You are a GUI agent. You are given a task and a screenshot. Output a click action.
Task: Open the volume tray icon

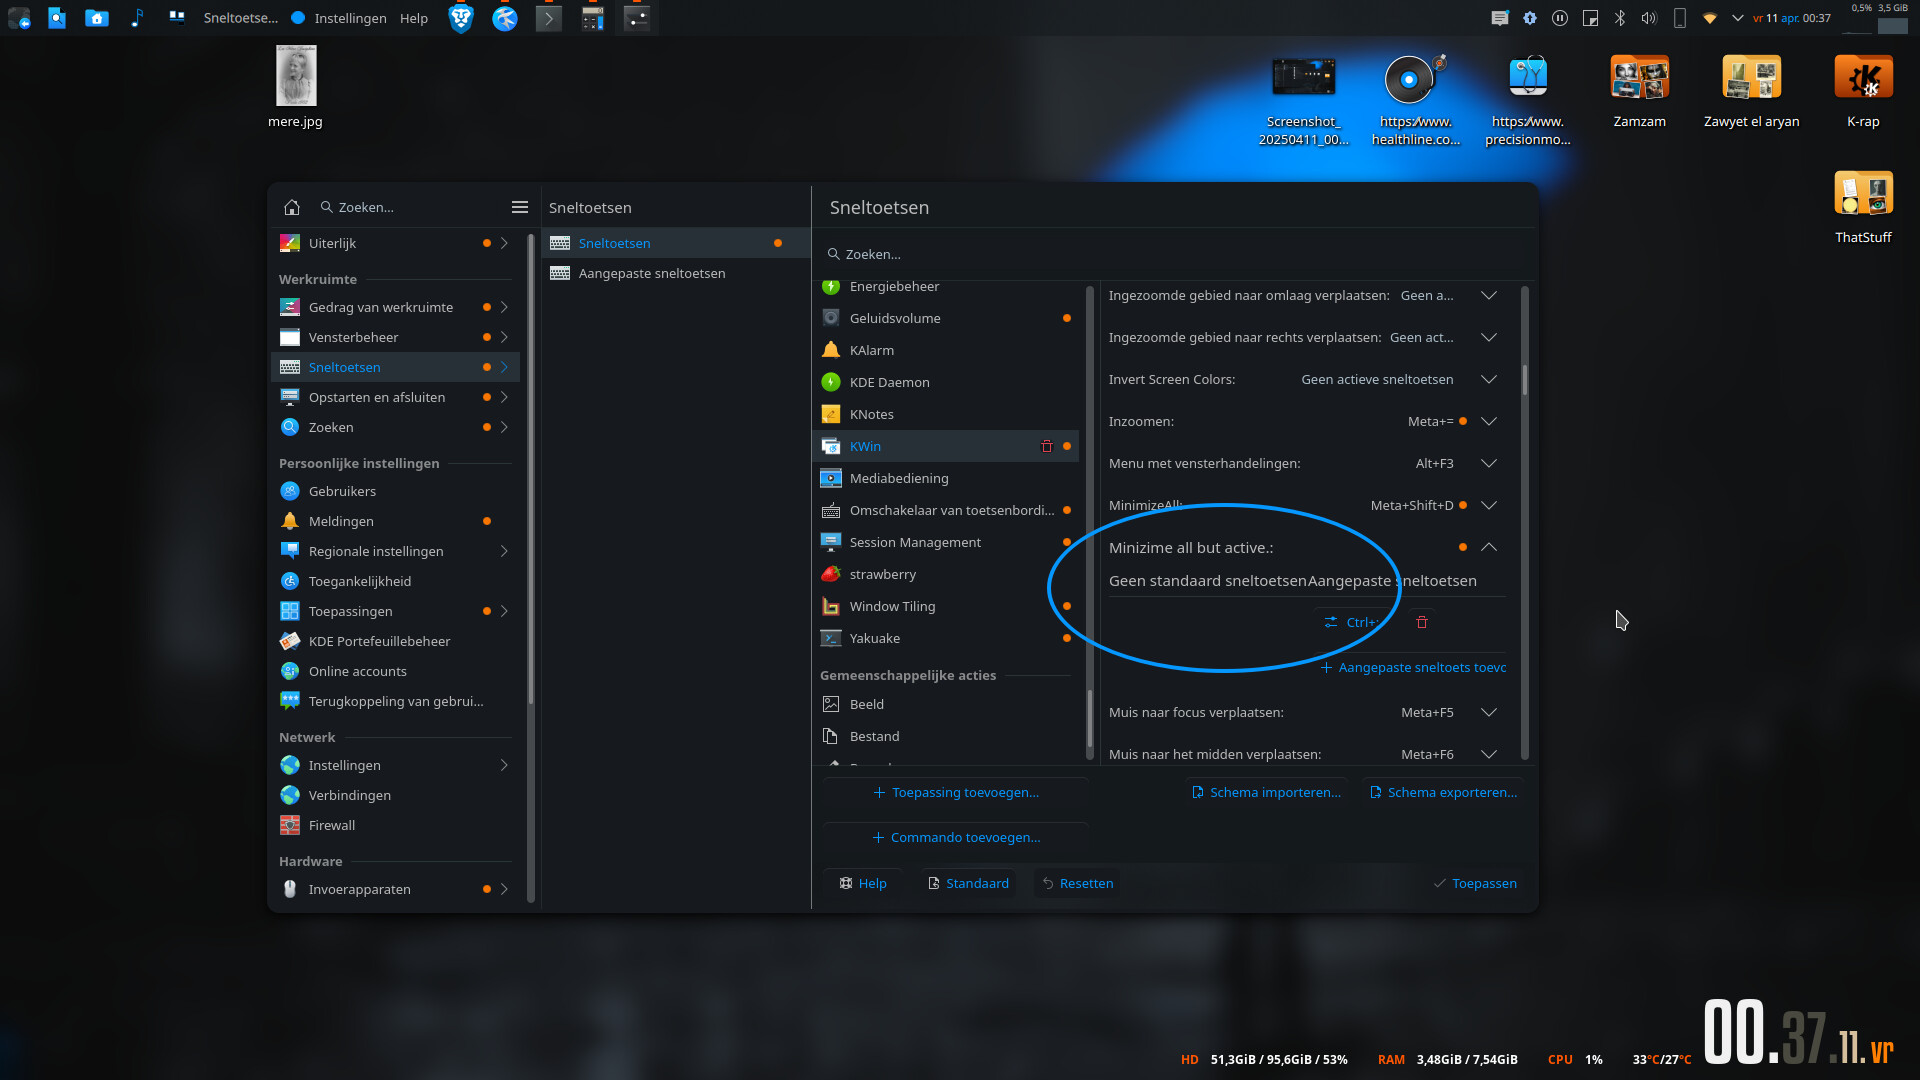(1649, 18)
